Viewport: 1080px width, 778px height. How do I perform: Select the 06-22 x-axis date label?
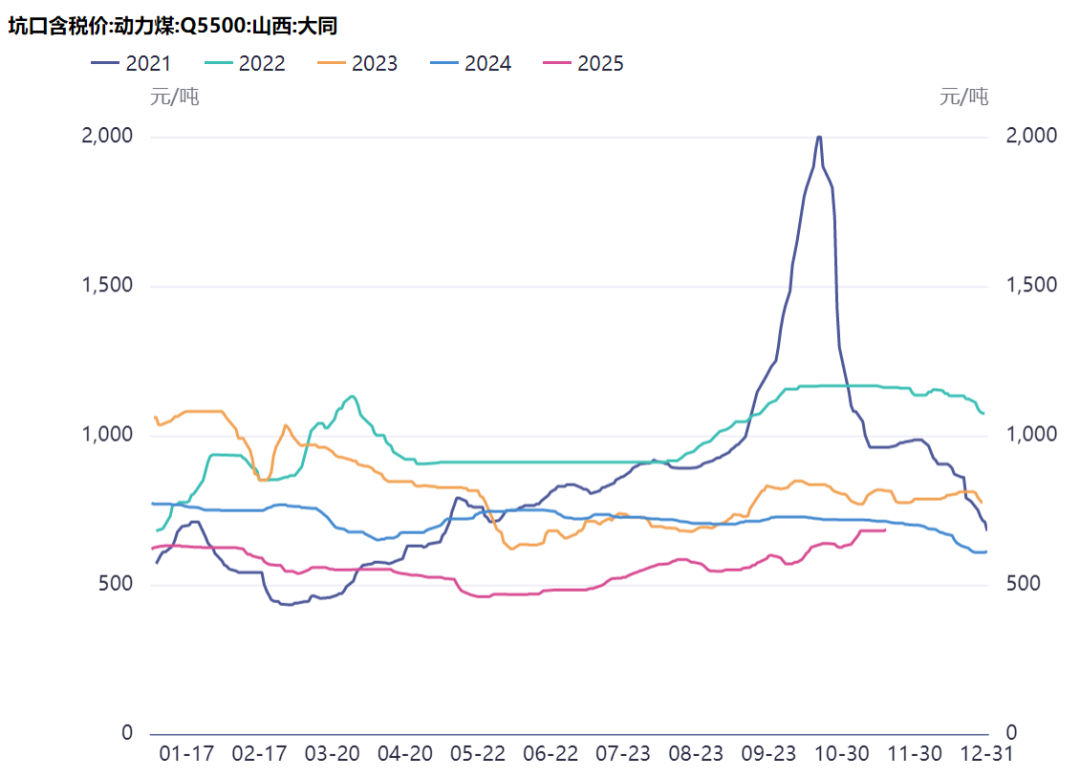(550, 753)
